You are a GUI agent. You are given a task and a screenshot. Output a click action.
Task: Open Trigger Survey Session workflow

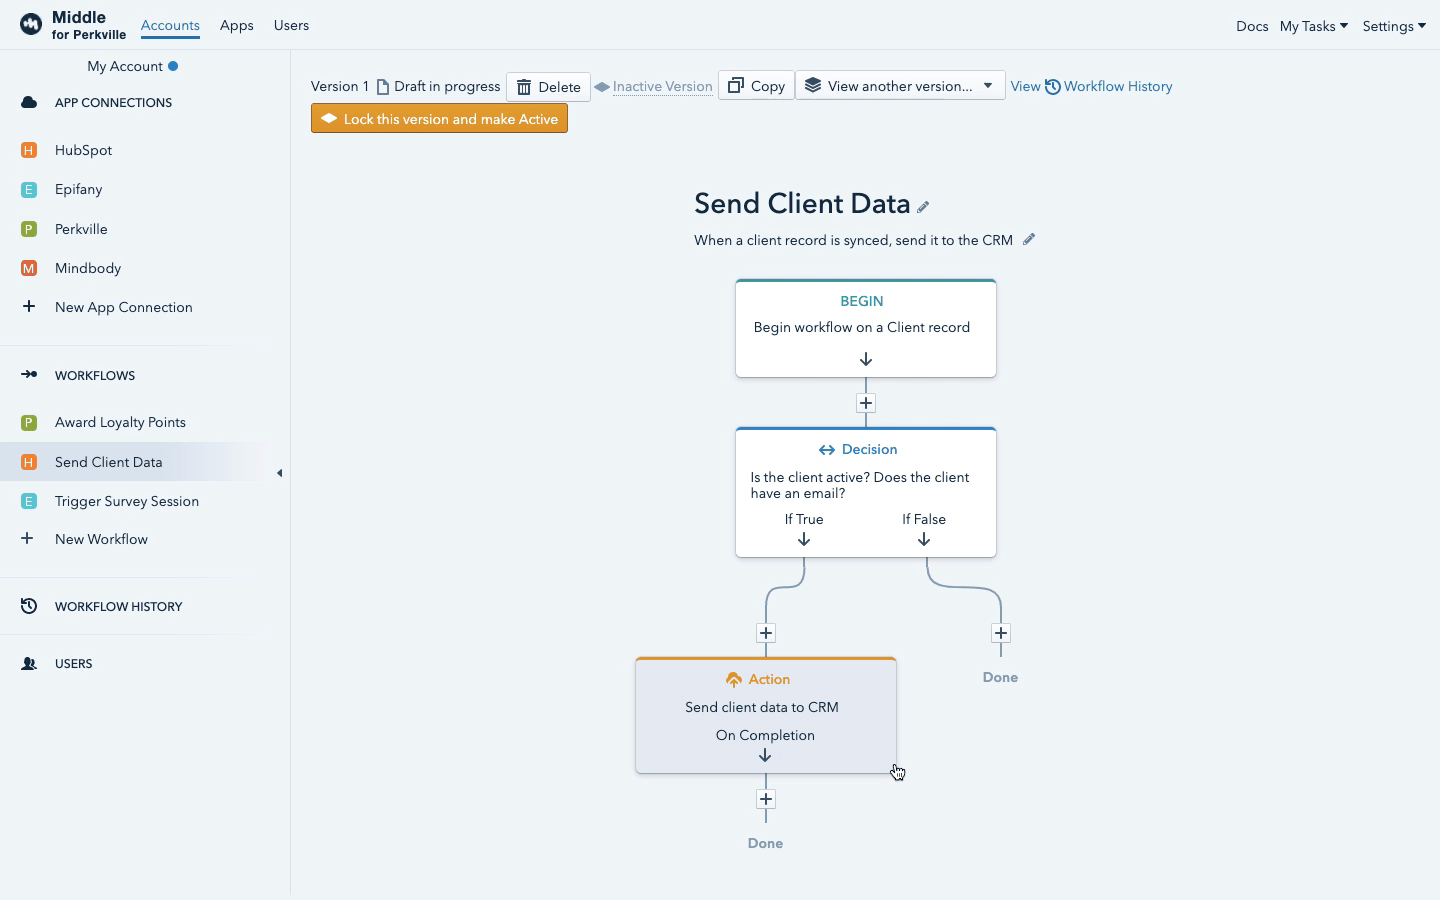[126, 501]
